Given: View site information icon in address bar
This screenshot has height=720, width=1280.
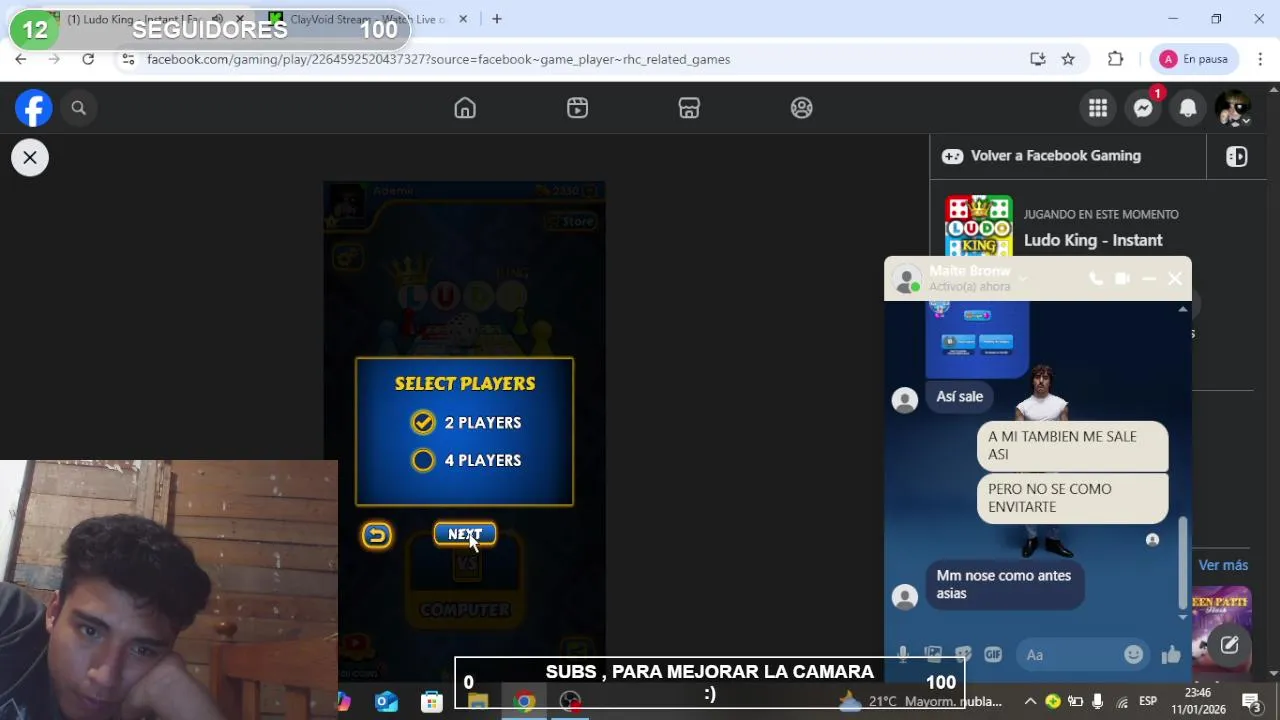Looking at the screenshot, I should pyautogui.click(x=127, y=59).
